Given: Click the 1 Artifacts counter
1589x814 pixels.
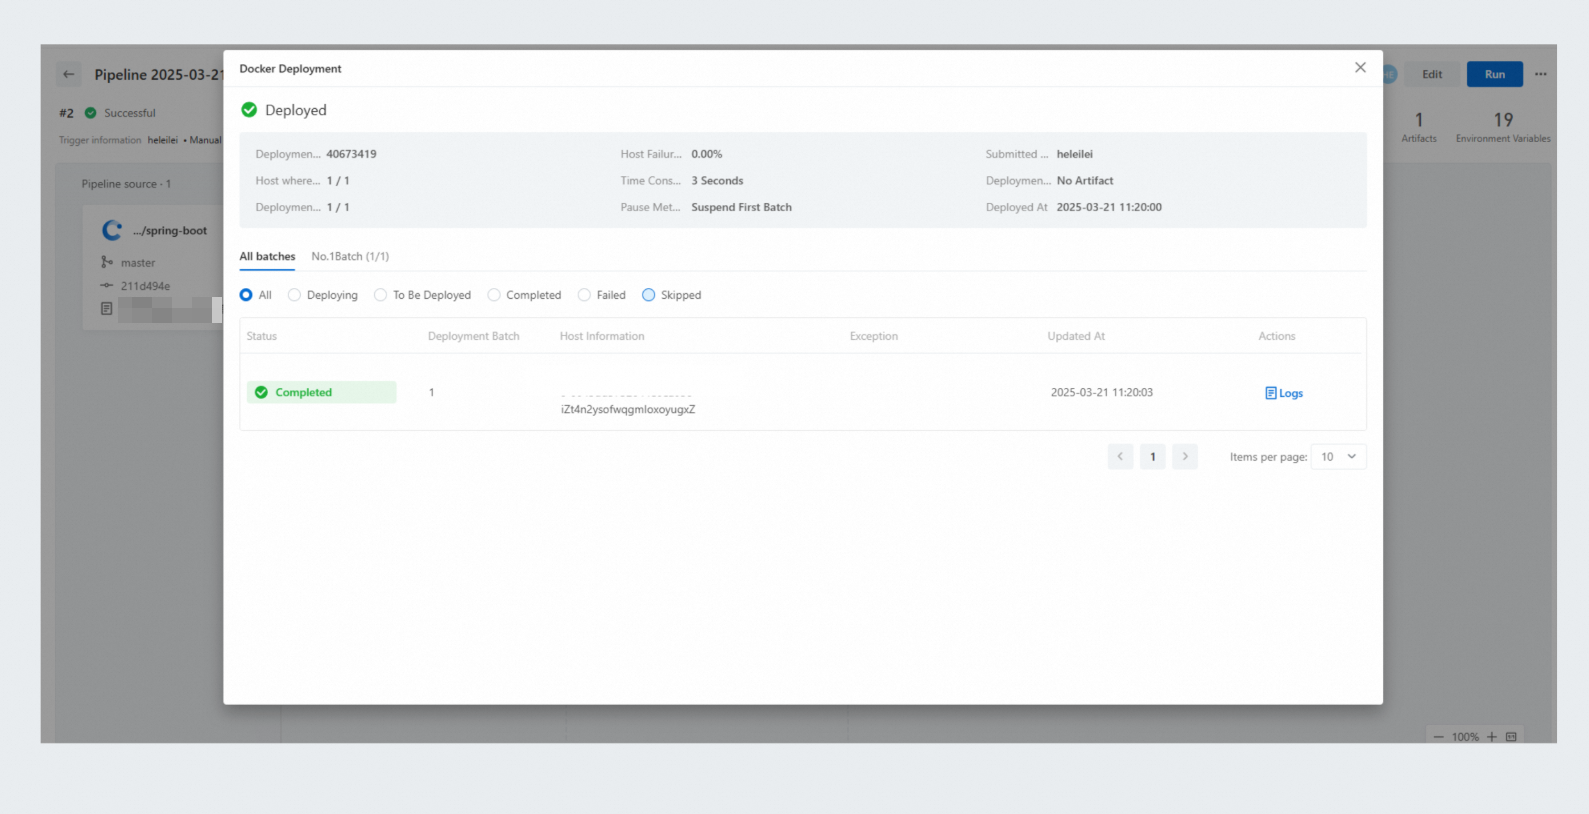Looking at the screenshot, I should (x=1419, y=126).
